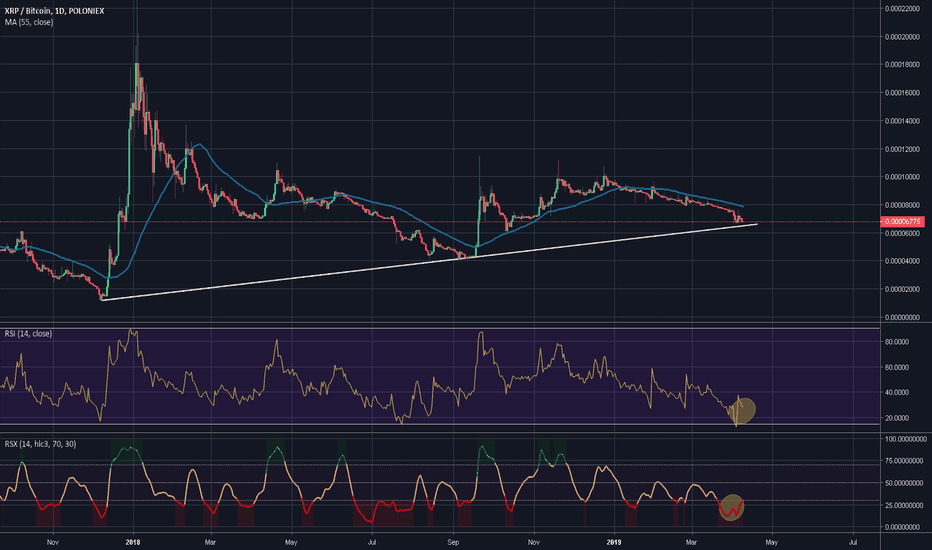Image resolution: width=932 pixels, height=550 pixels.
Task: Click the Nov label just before 2019
Action: pyautogui.click(x=534, y=542)
